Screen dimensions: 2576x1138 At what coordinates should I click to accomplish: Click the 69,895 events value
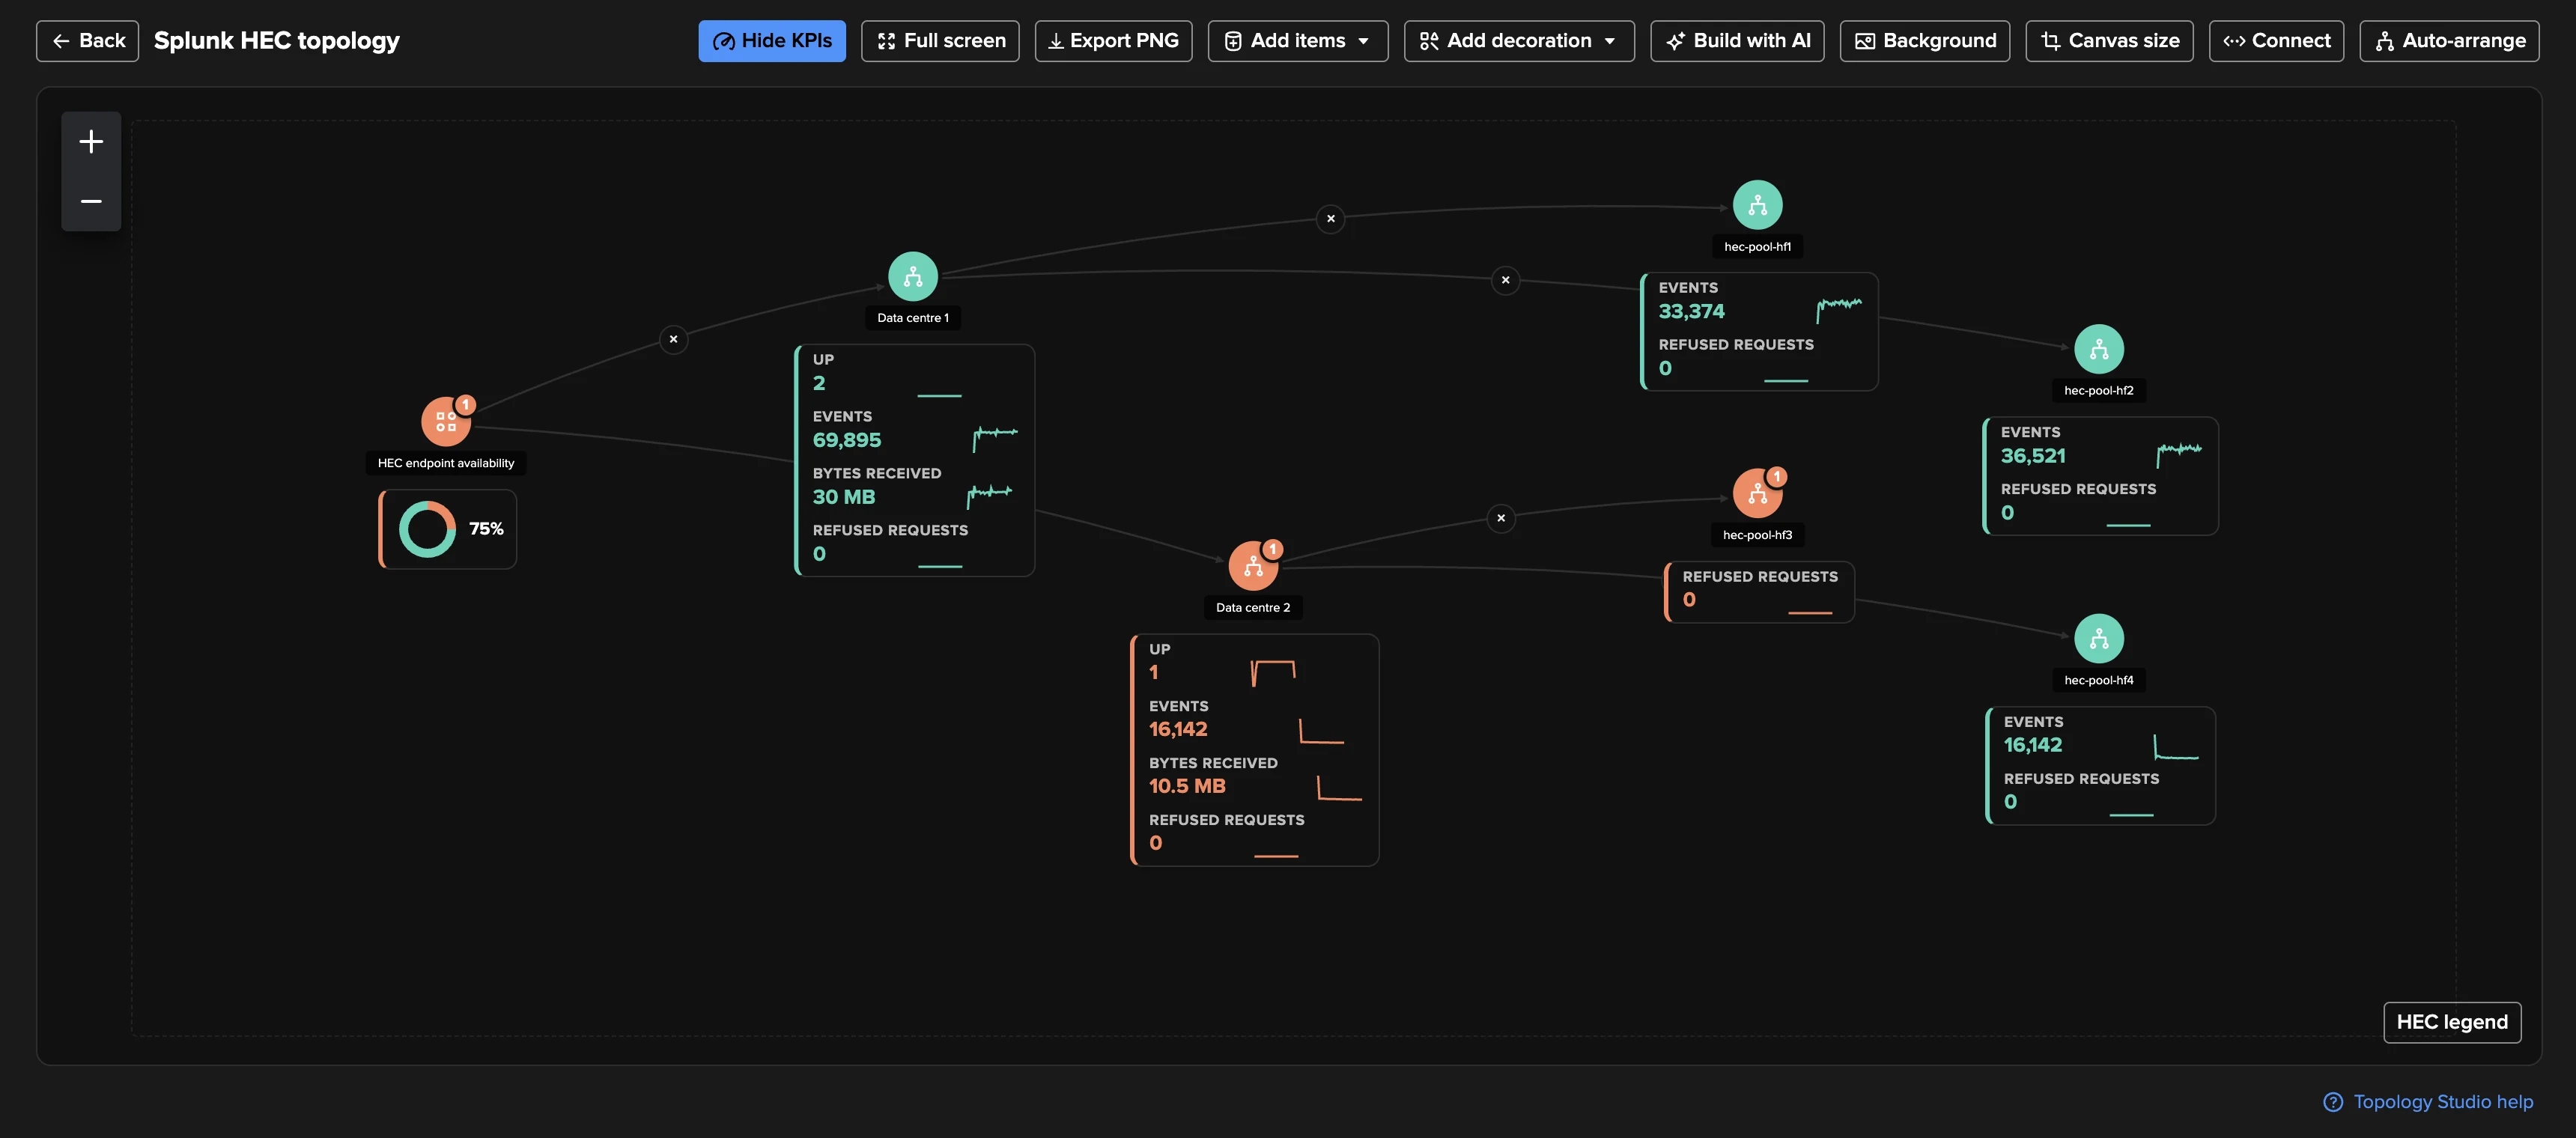[x=846, y=440]
